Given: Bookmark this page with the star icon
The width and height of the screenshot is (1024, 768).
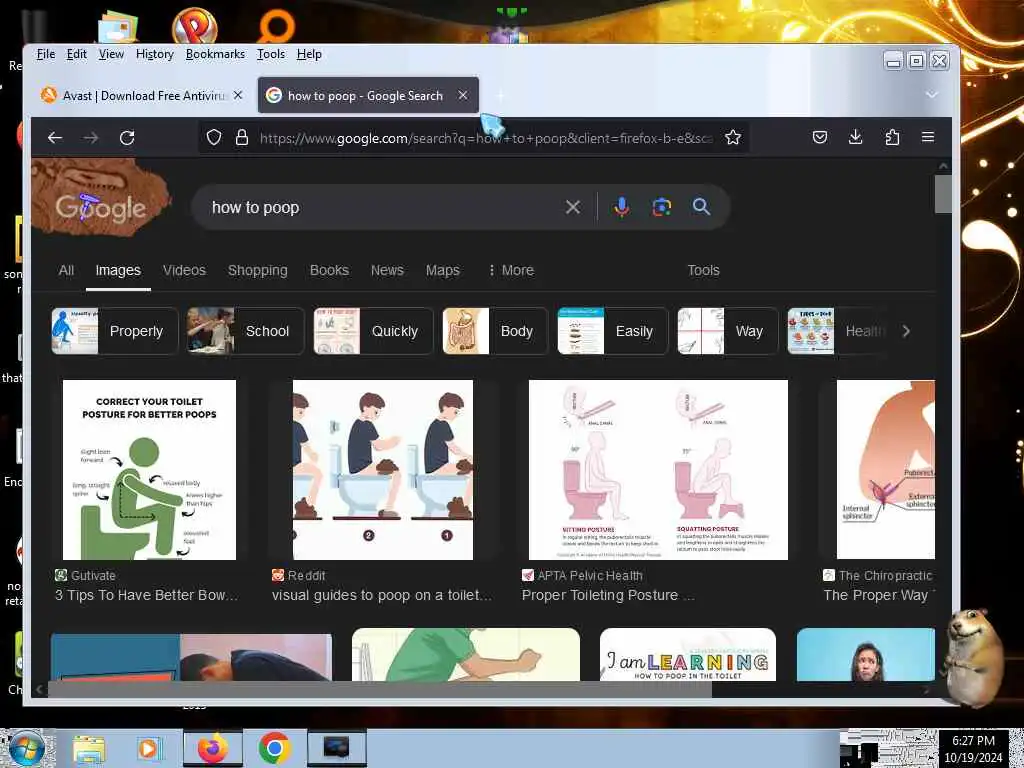Looking at the screenshot, I should coord(733,137).
